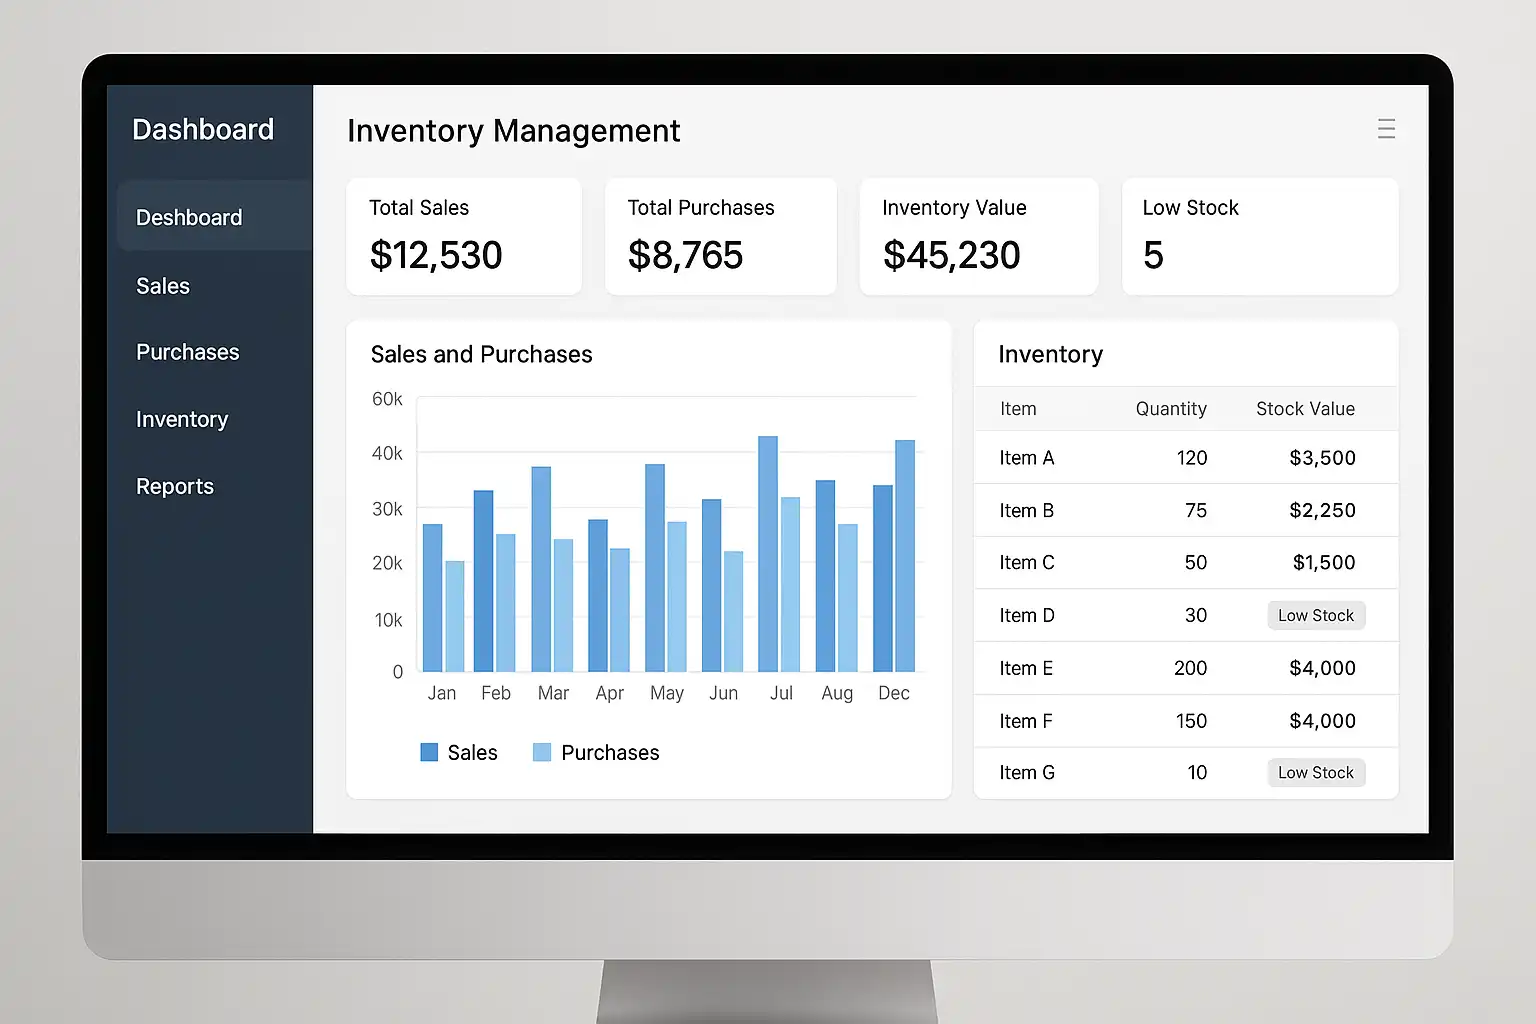Open the Total Purchases summary card
The image size is (1536, 1024).
(x=721, y=237)
